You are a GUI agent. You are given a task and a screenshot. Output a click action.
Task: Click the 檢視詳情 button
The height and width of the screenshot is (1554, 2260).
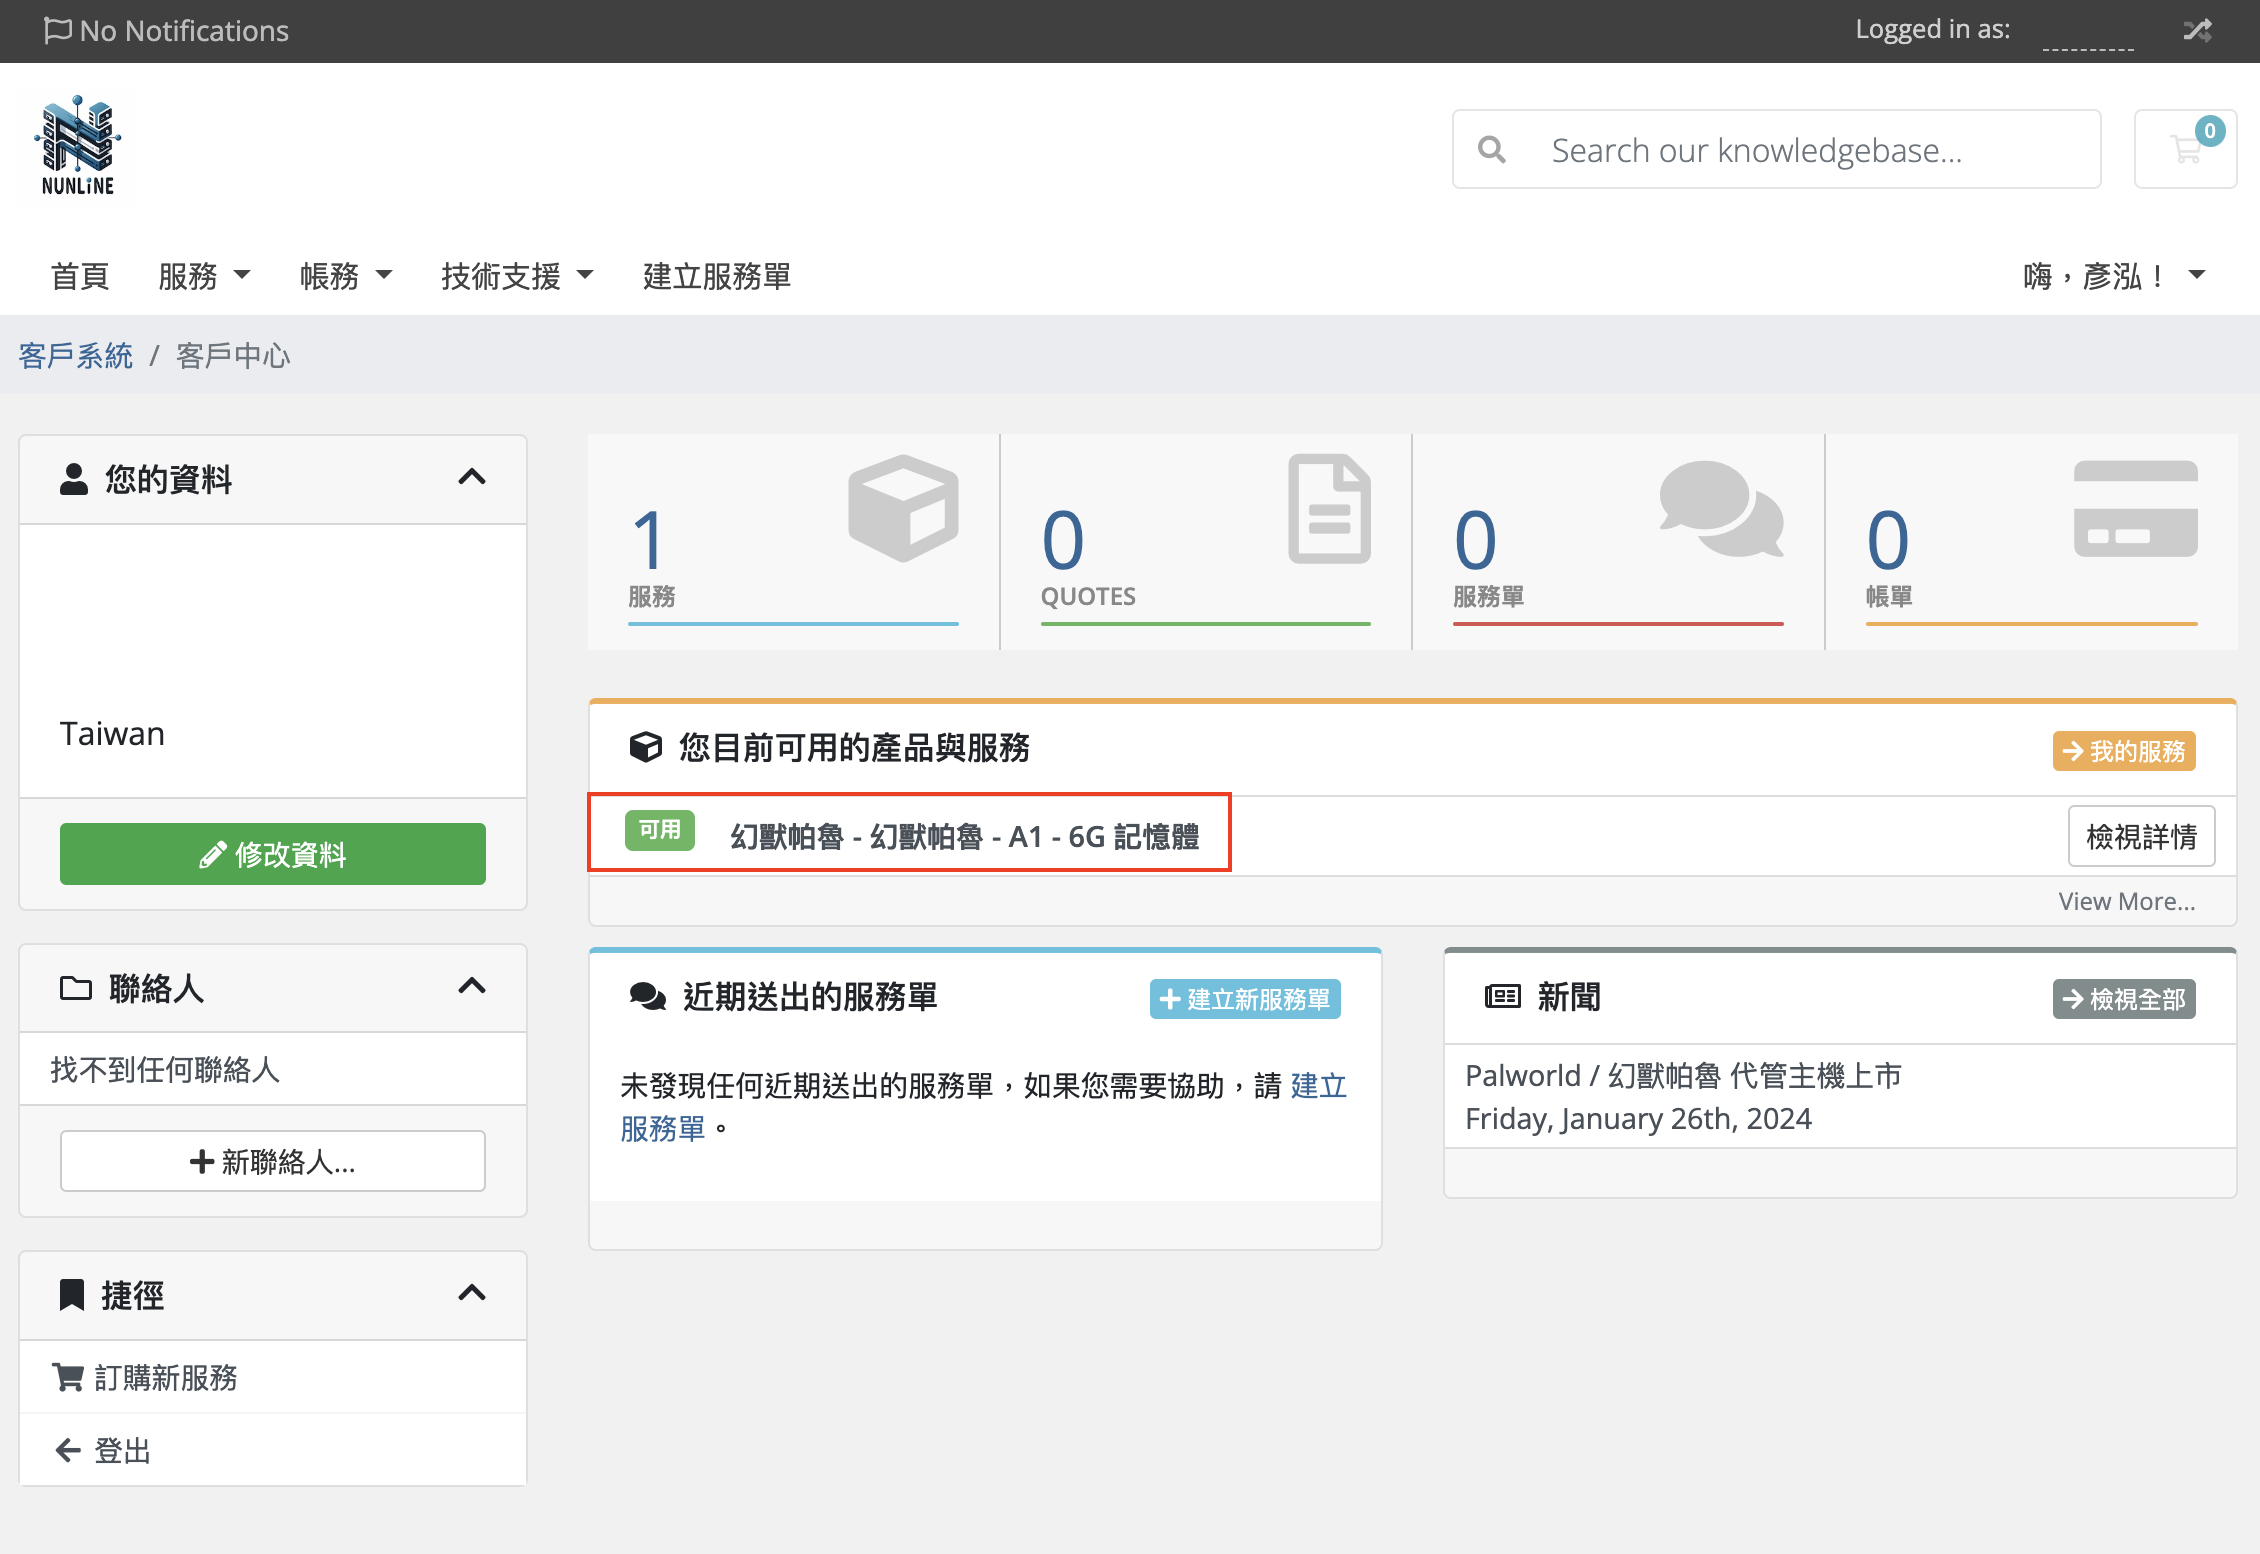click(x=2141, y=836)
